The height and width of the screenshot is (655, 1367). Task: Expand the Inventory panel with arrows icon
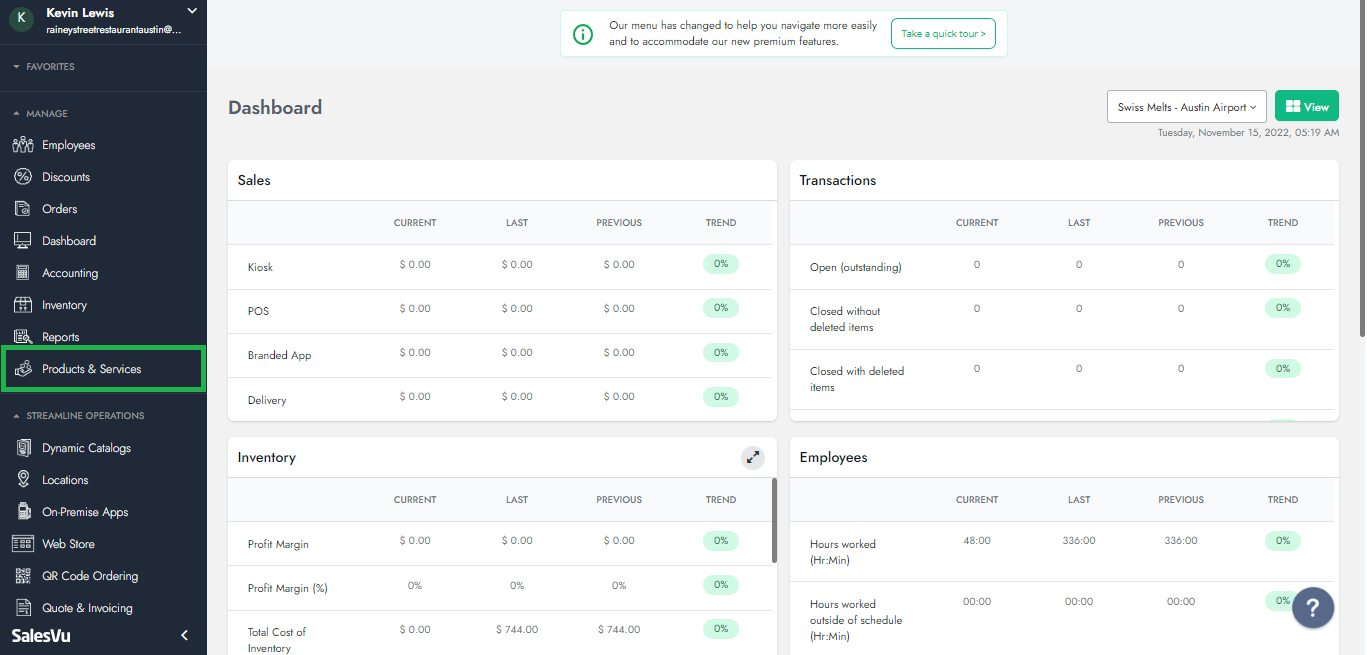tap(752, 457)
